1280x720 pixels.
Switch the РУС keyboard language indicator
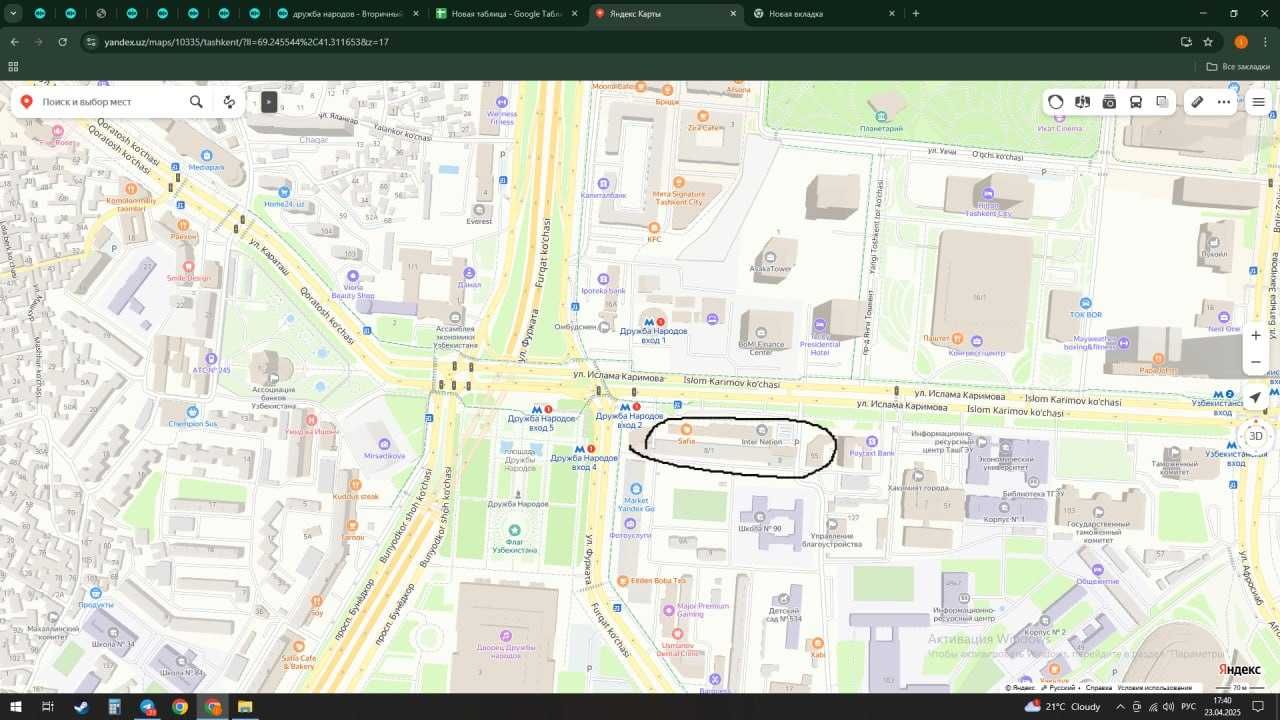coord(1188,707)
